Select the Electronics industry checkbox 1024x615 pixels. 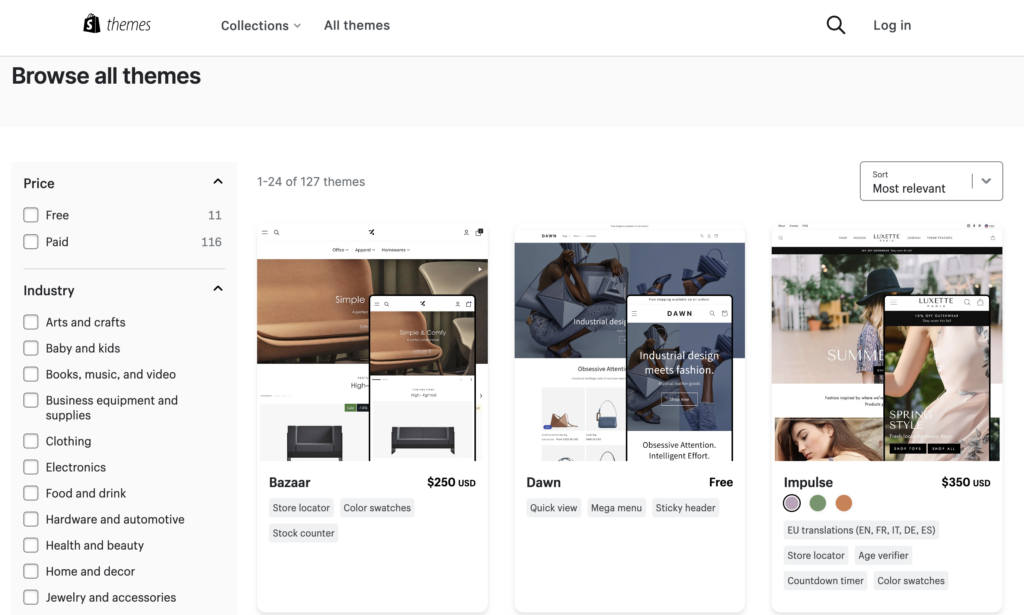point(29,467)
